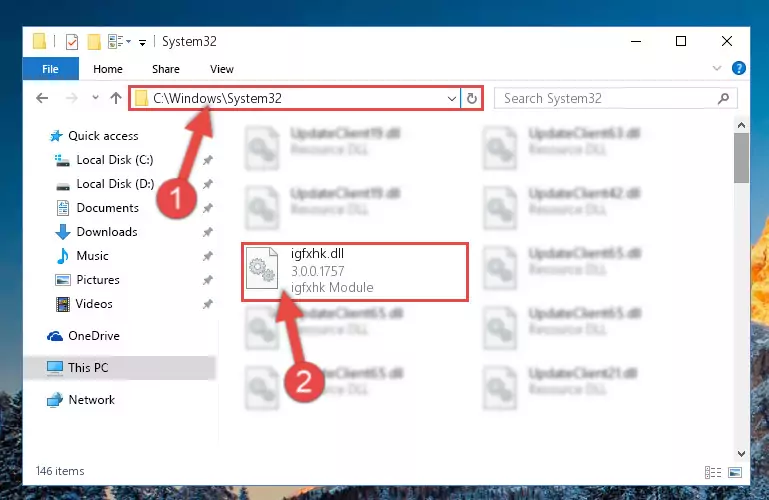769x500 pixels.
Task: Click the Quick access star icon
Action: [x=56, y=136]
